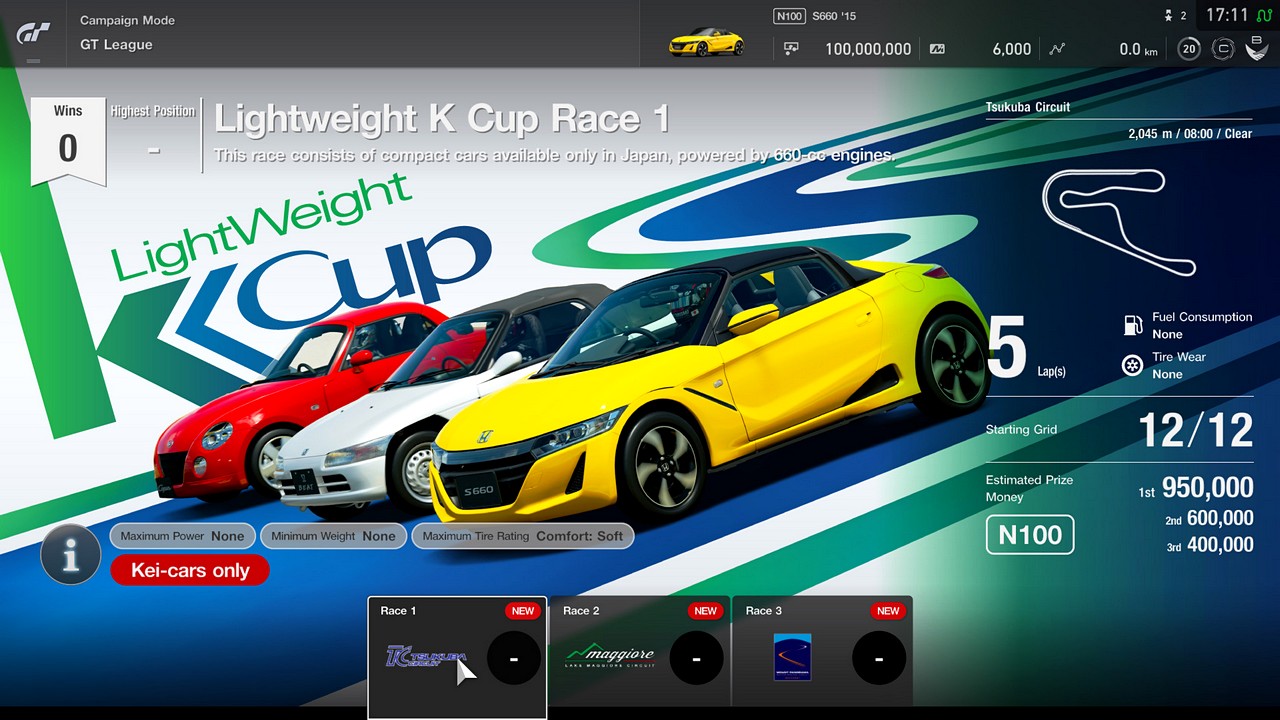Toggle the Comfort: Soft tire rating pill
This screenshot has width=1280, height=720.
coord(522,536)
